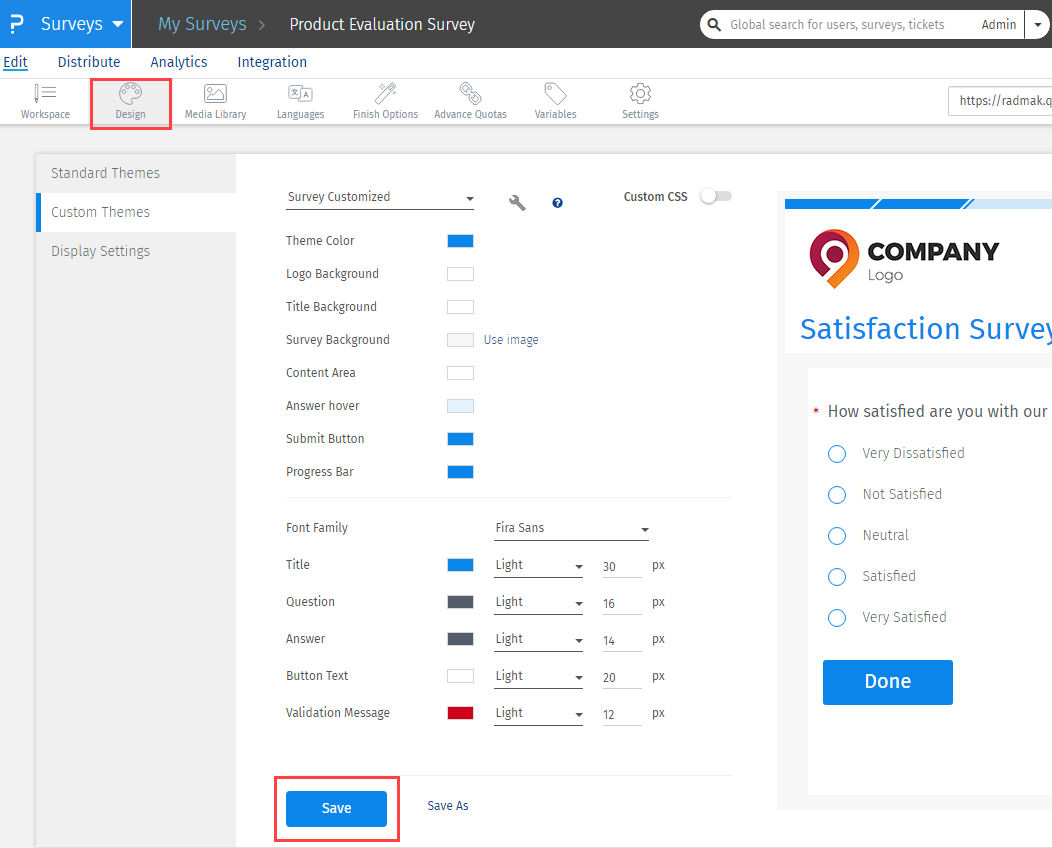Click the blue help question mark icon
The height and width of the screenshot is (848, 1052).
pos(557,203)
